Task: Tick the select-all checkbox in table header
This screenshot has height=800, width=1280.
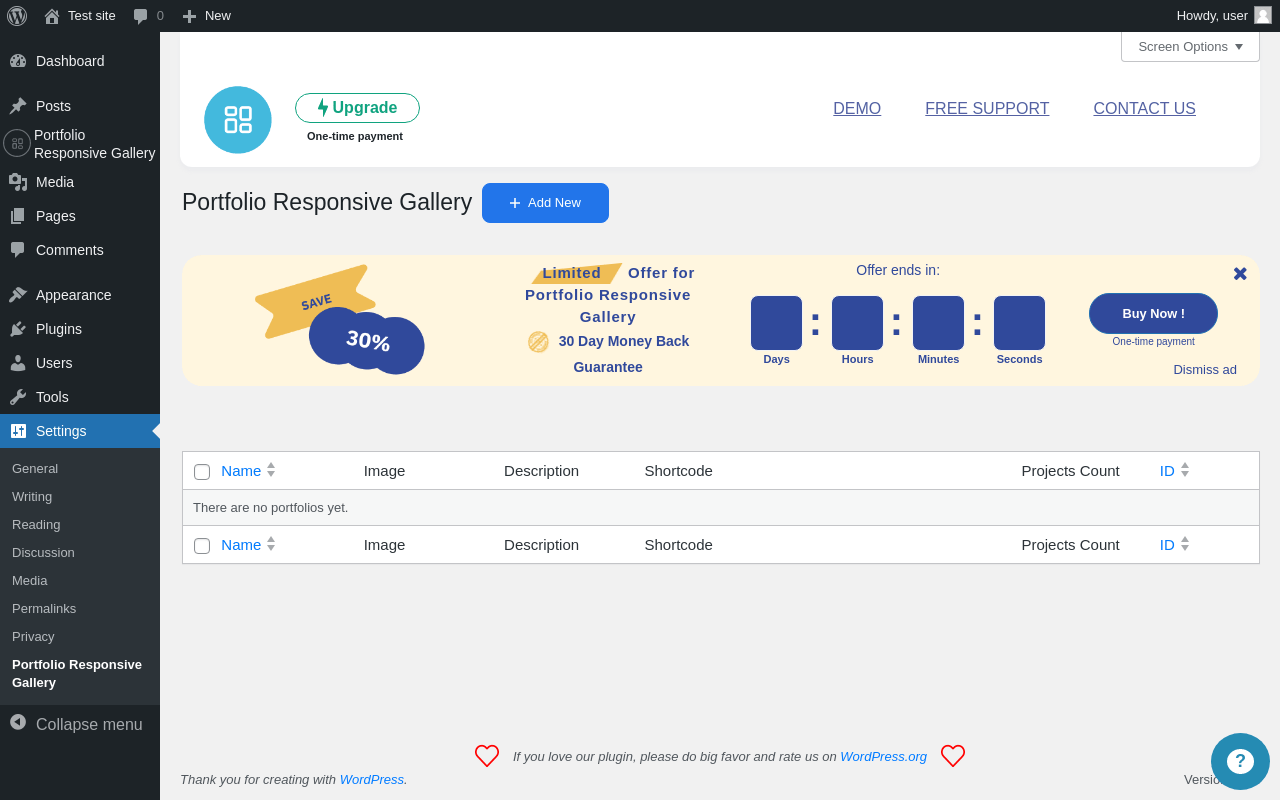Action: coord(202,472)
